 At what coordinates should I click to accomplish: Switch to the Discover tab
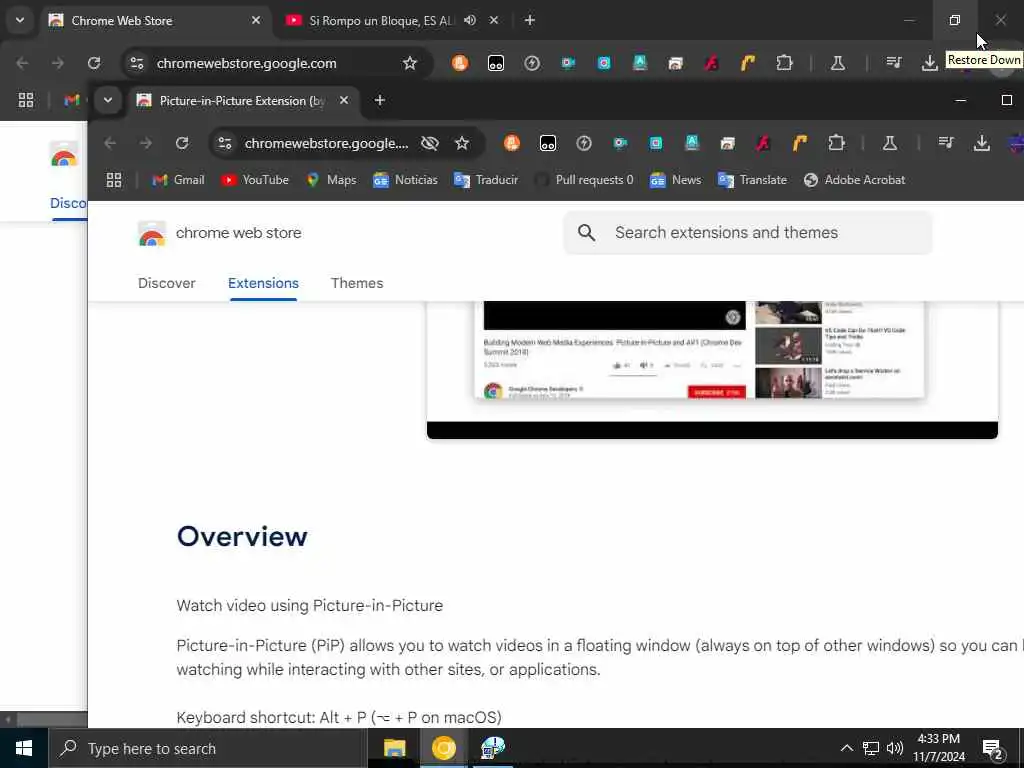(167, 283)
